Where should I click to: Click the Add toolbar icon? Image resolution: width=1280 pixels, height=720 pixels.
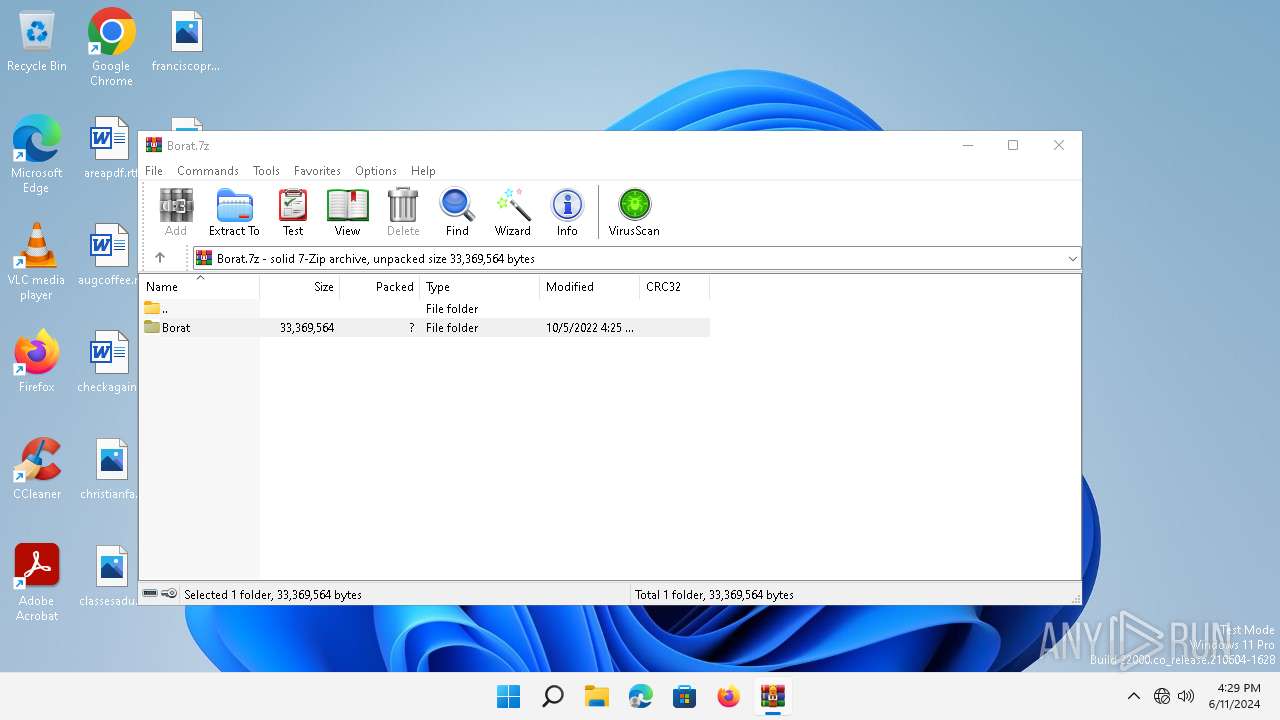click(x=176, y=212)
